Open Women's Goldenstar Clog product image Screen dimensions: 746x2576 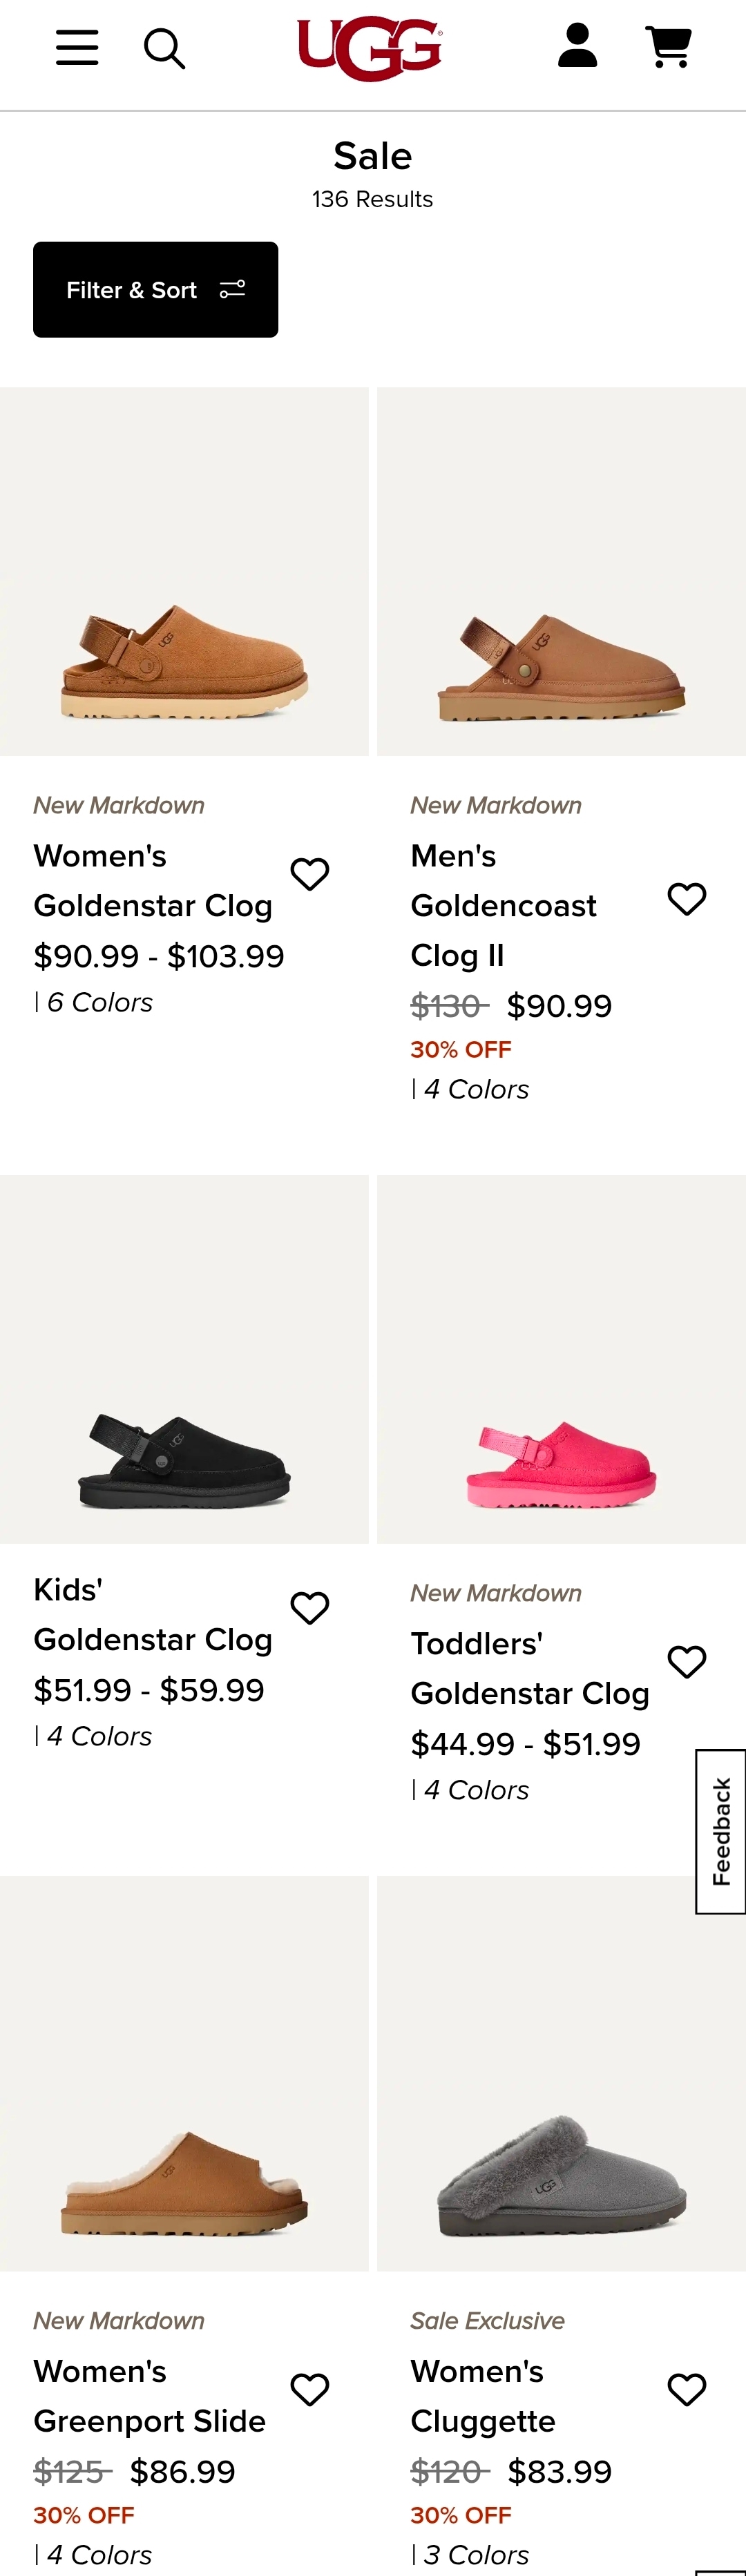(x=184, y=572)
